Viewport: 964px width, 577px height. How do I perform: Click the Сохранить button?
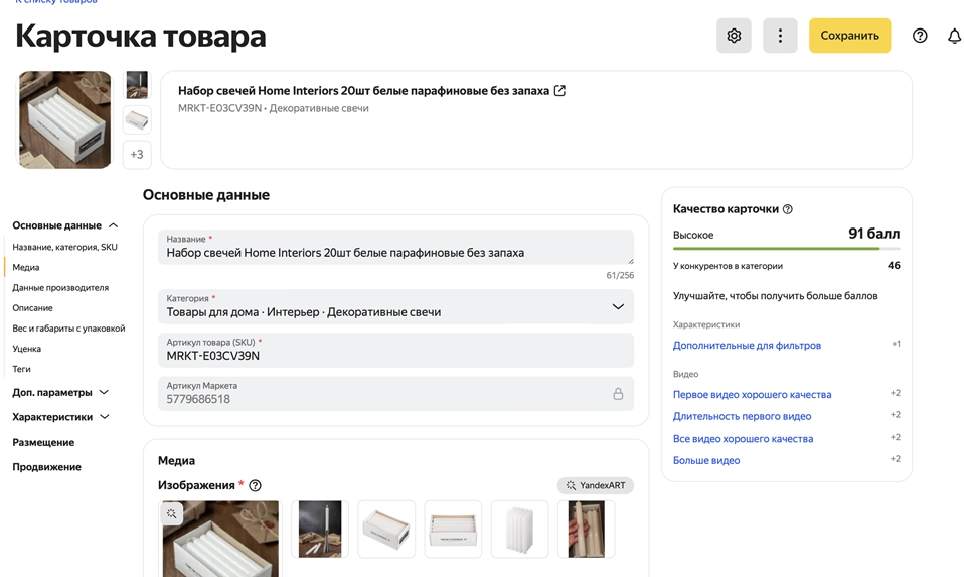849,36
